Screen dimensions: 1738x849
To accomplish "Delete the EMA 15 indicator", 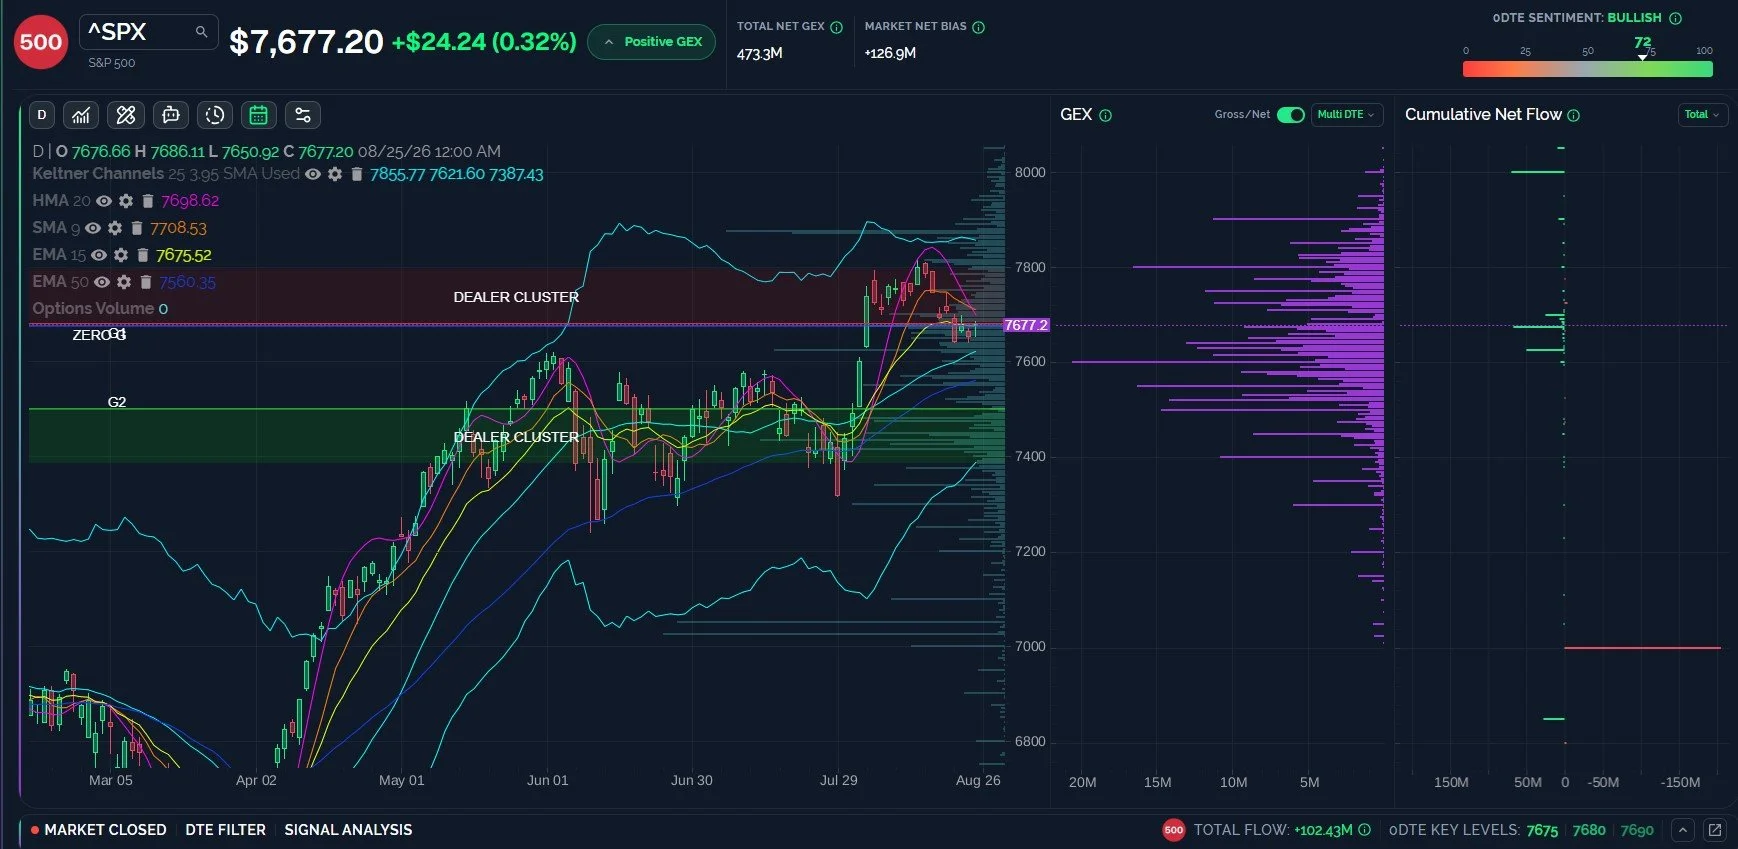I will pos(142,255).
